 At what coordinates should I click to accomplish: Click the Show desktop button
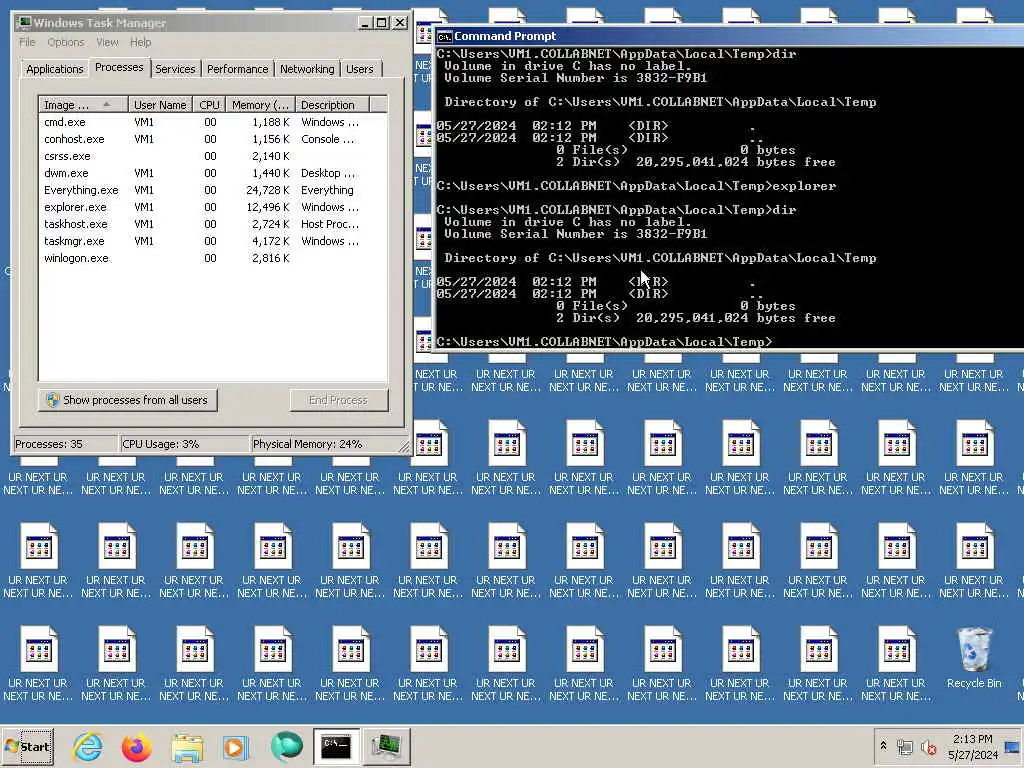(1014, 746)
